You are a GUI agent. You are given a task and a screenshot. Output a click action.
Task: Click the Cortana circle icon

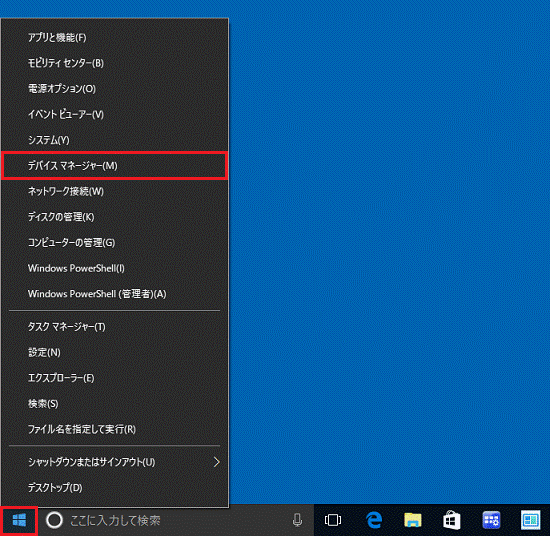pos(54,520)
